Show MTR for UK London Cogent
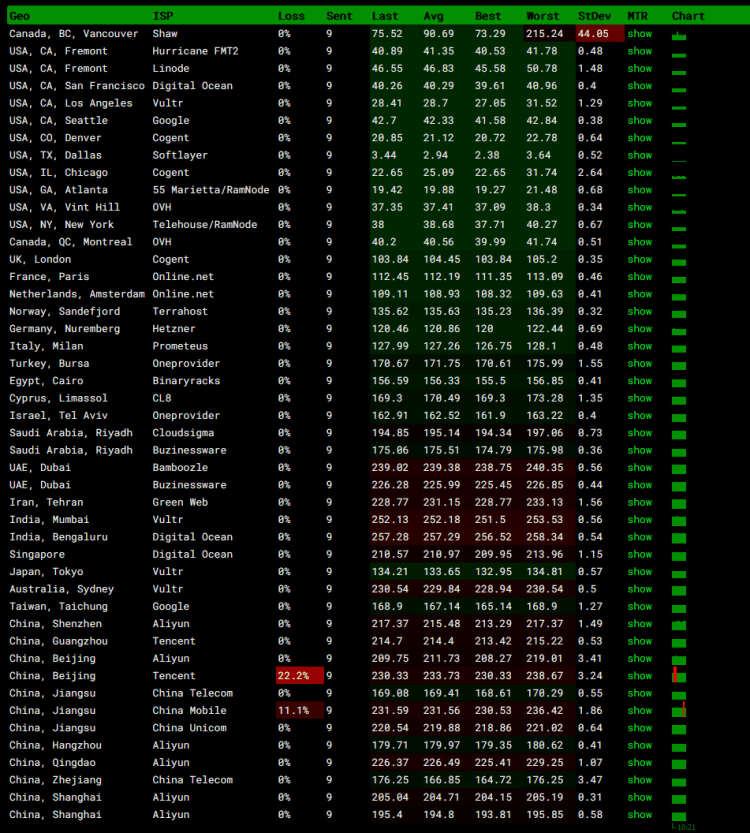Screen dimensions: 750x833 tap(640, 260)
